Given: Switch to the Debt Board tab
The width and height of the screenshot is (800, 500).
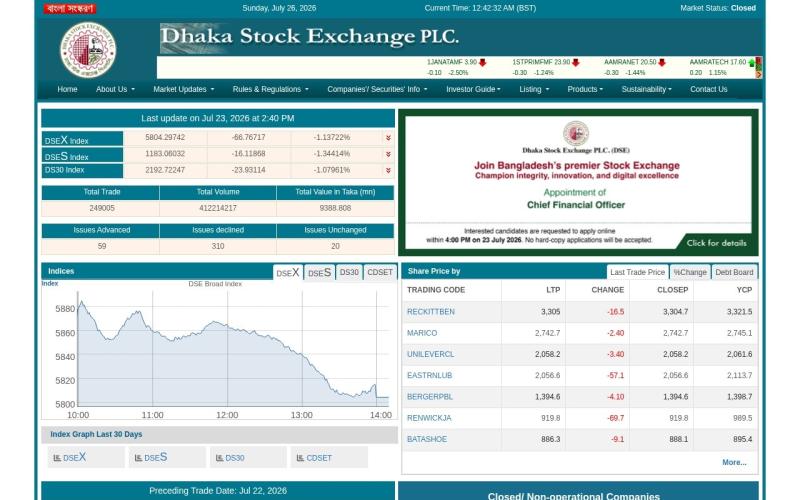Looking at the screenshot, I should (734, 272).
